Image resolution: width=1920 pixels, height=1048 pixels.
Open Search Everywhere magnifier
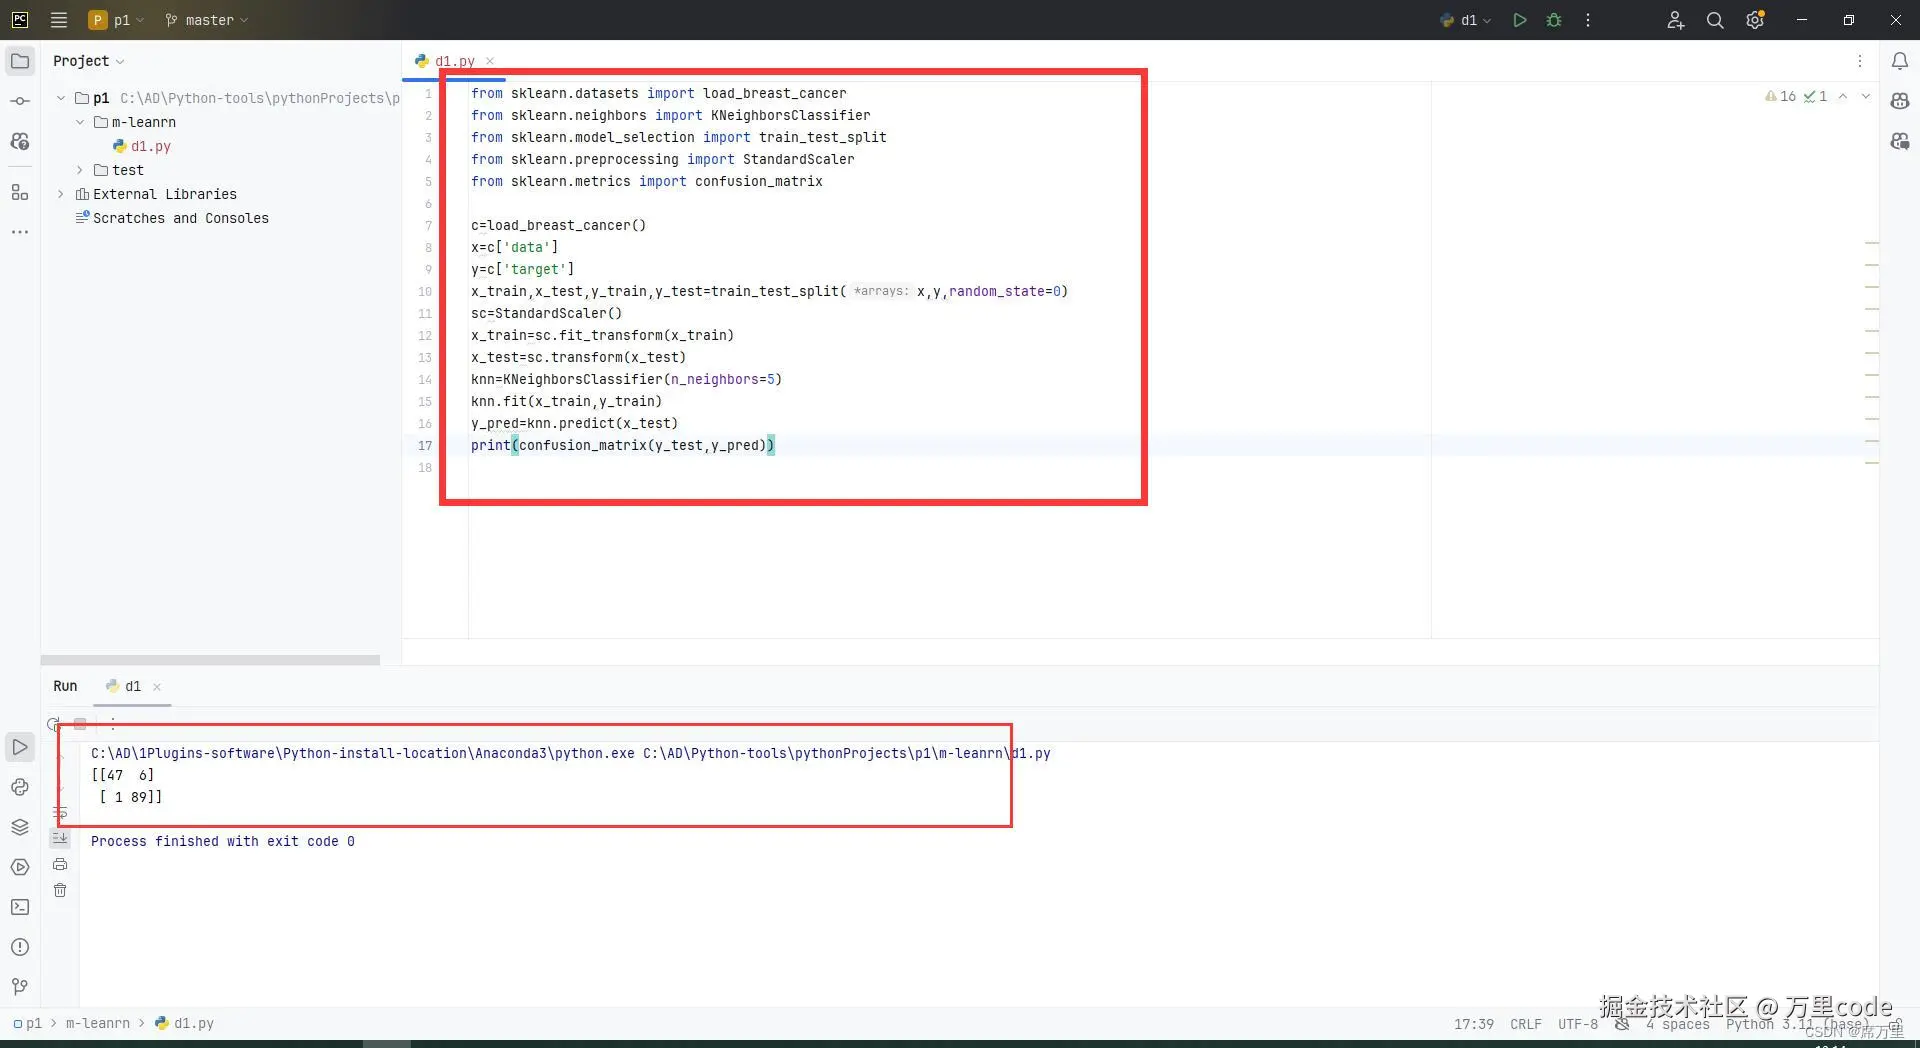(x=1715, y=20)
